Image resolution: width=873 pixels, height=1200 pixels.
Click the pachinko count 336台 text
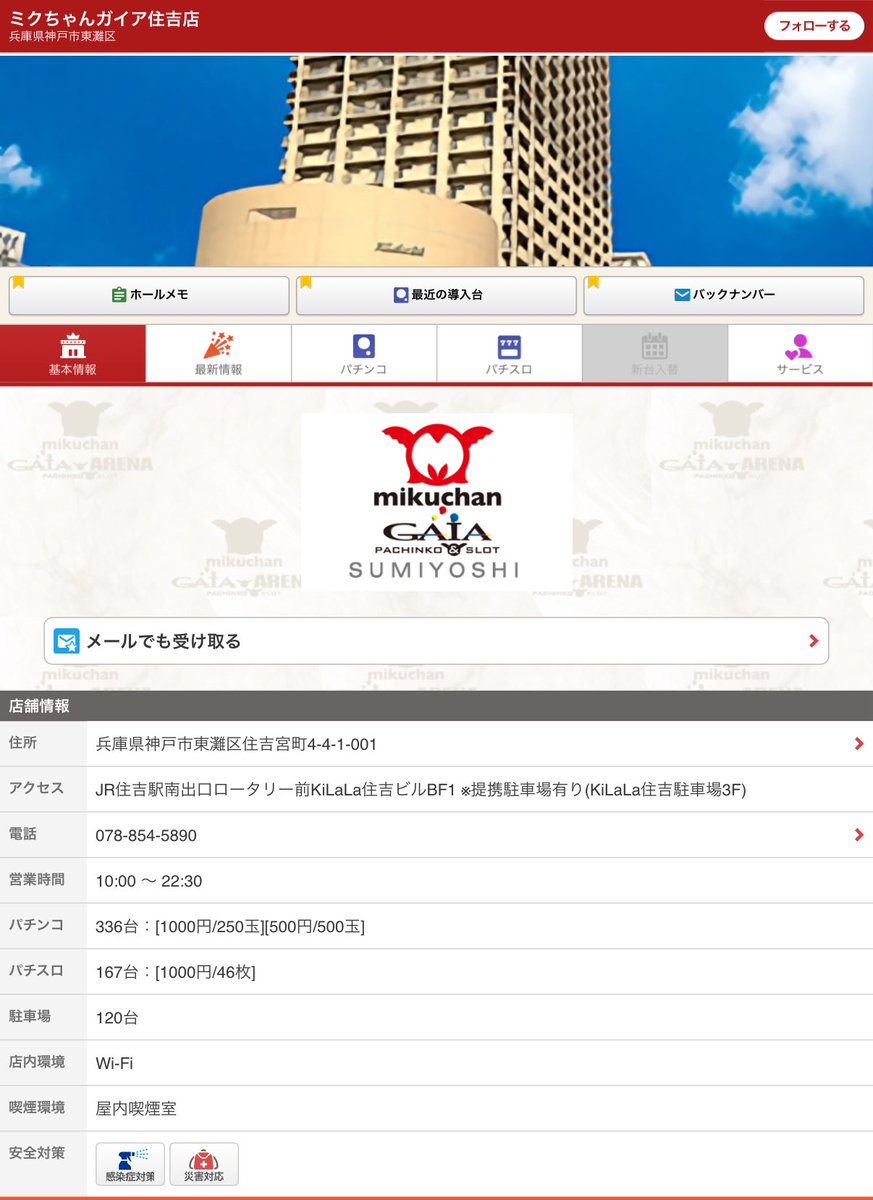[x=230, y=927]
